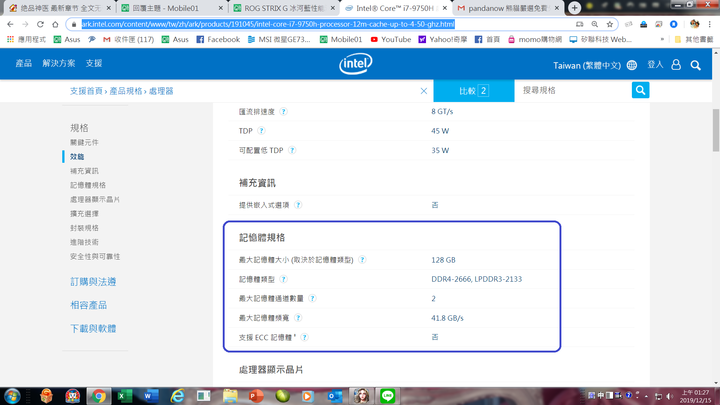Jump to 安全性與可靠性 section
Screen dimensions: 720x405
coord(95,256)
